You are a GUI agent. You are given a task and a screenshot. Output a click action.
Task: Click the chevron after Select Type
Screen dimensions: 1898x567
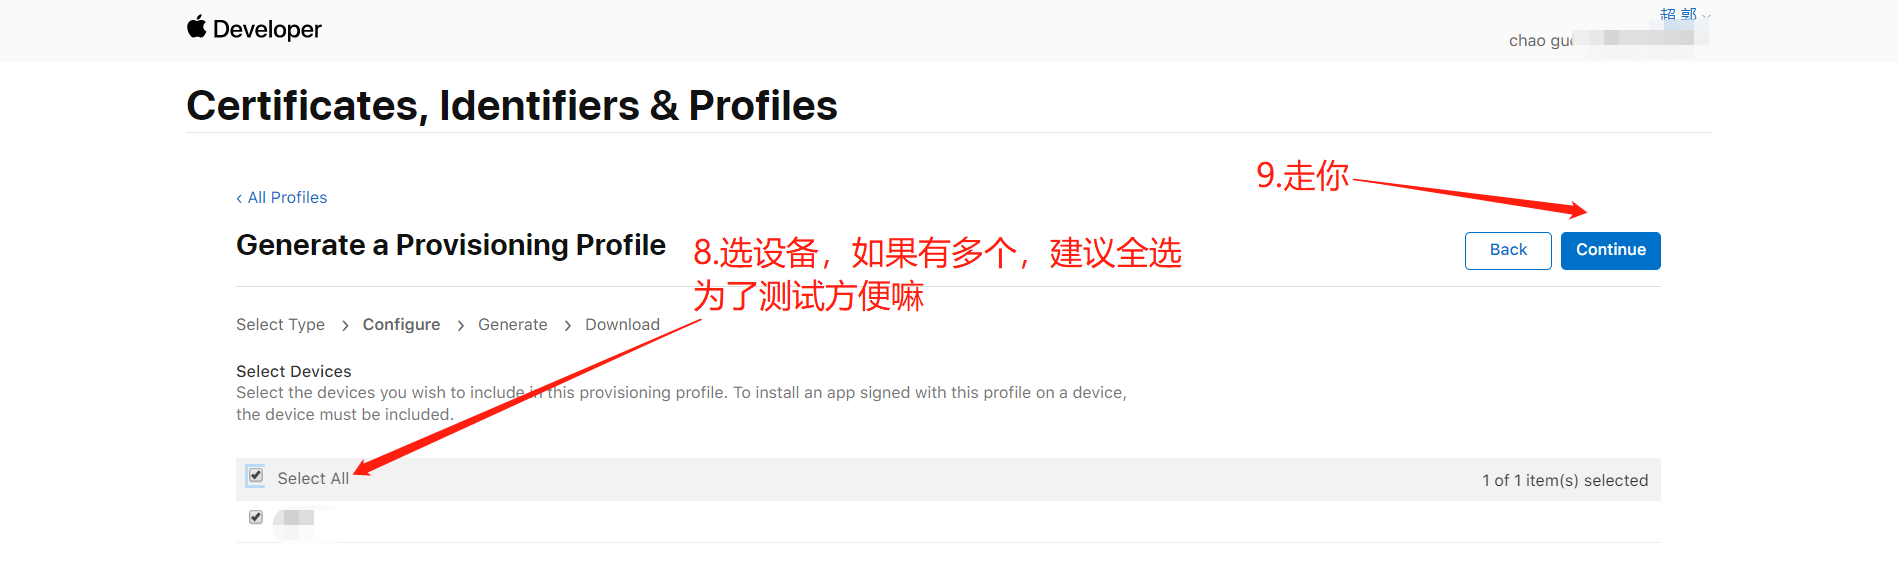344,326
